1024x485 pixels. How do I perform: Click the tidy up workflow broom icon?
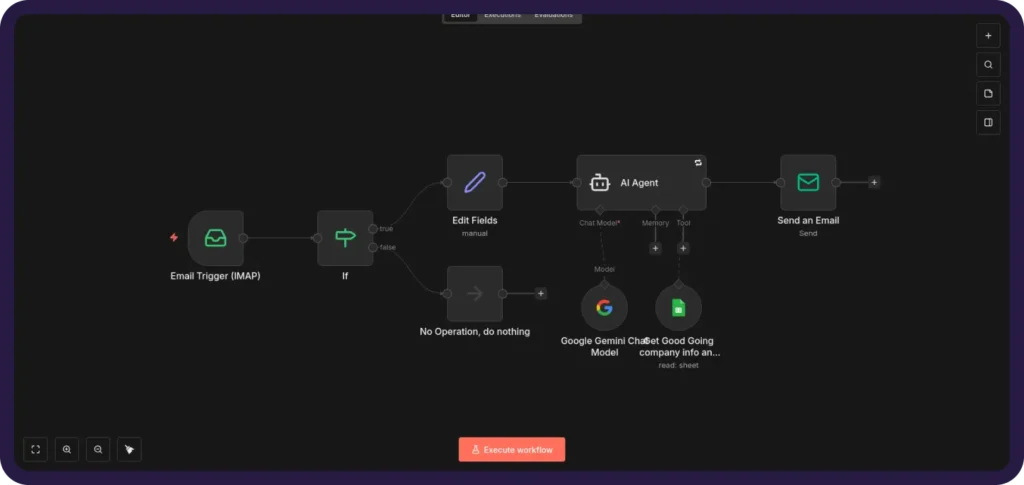129,449
